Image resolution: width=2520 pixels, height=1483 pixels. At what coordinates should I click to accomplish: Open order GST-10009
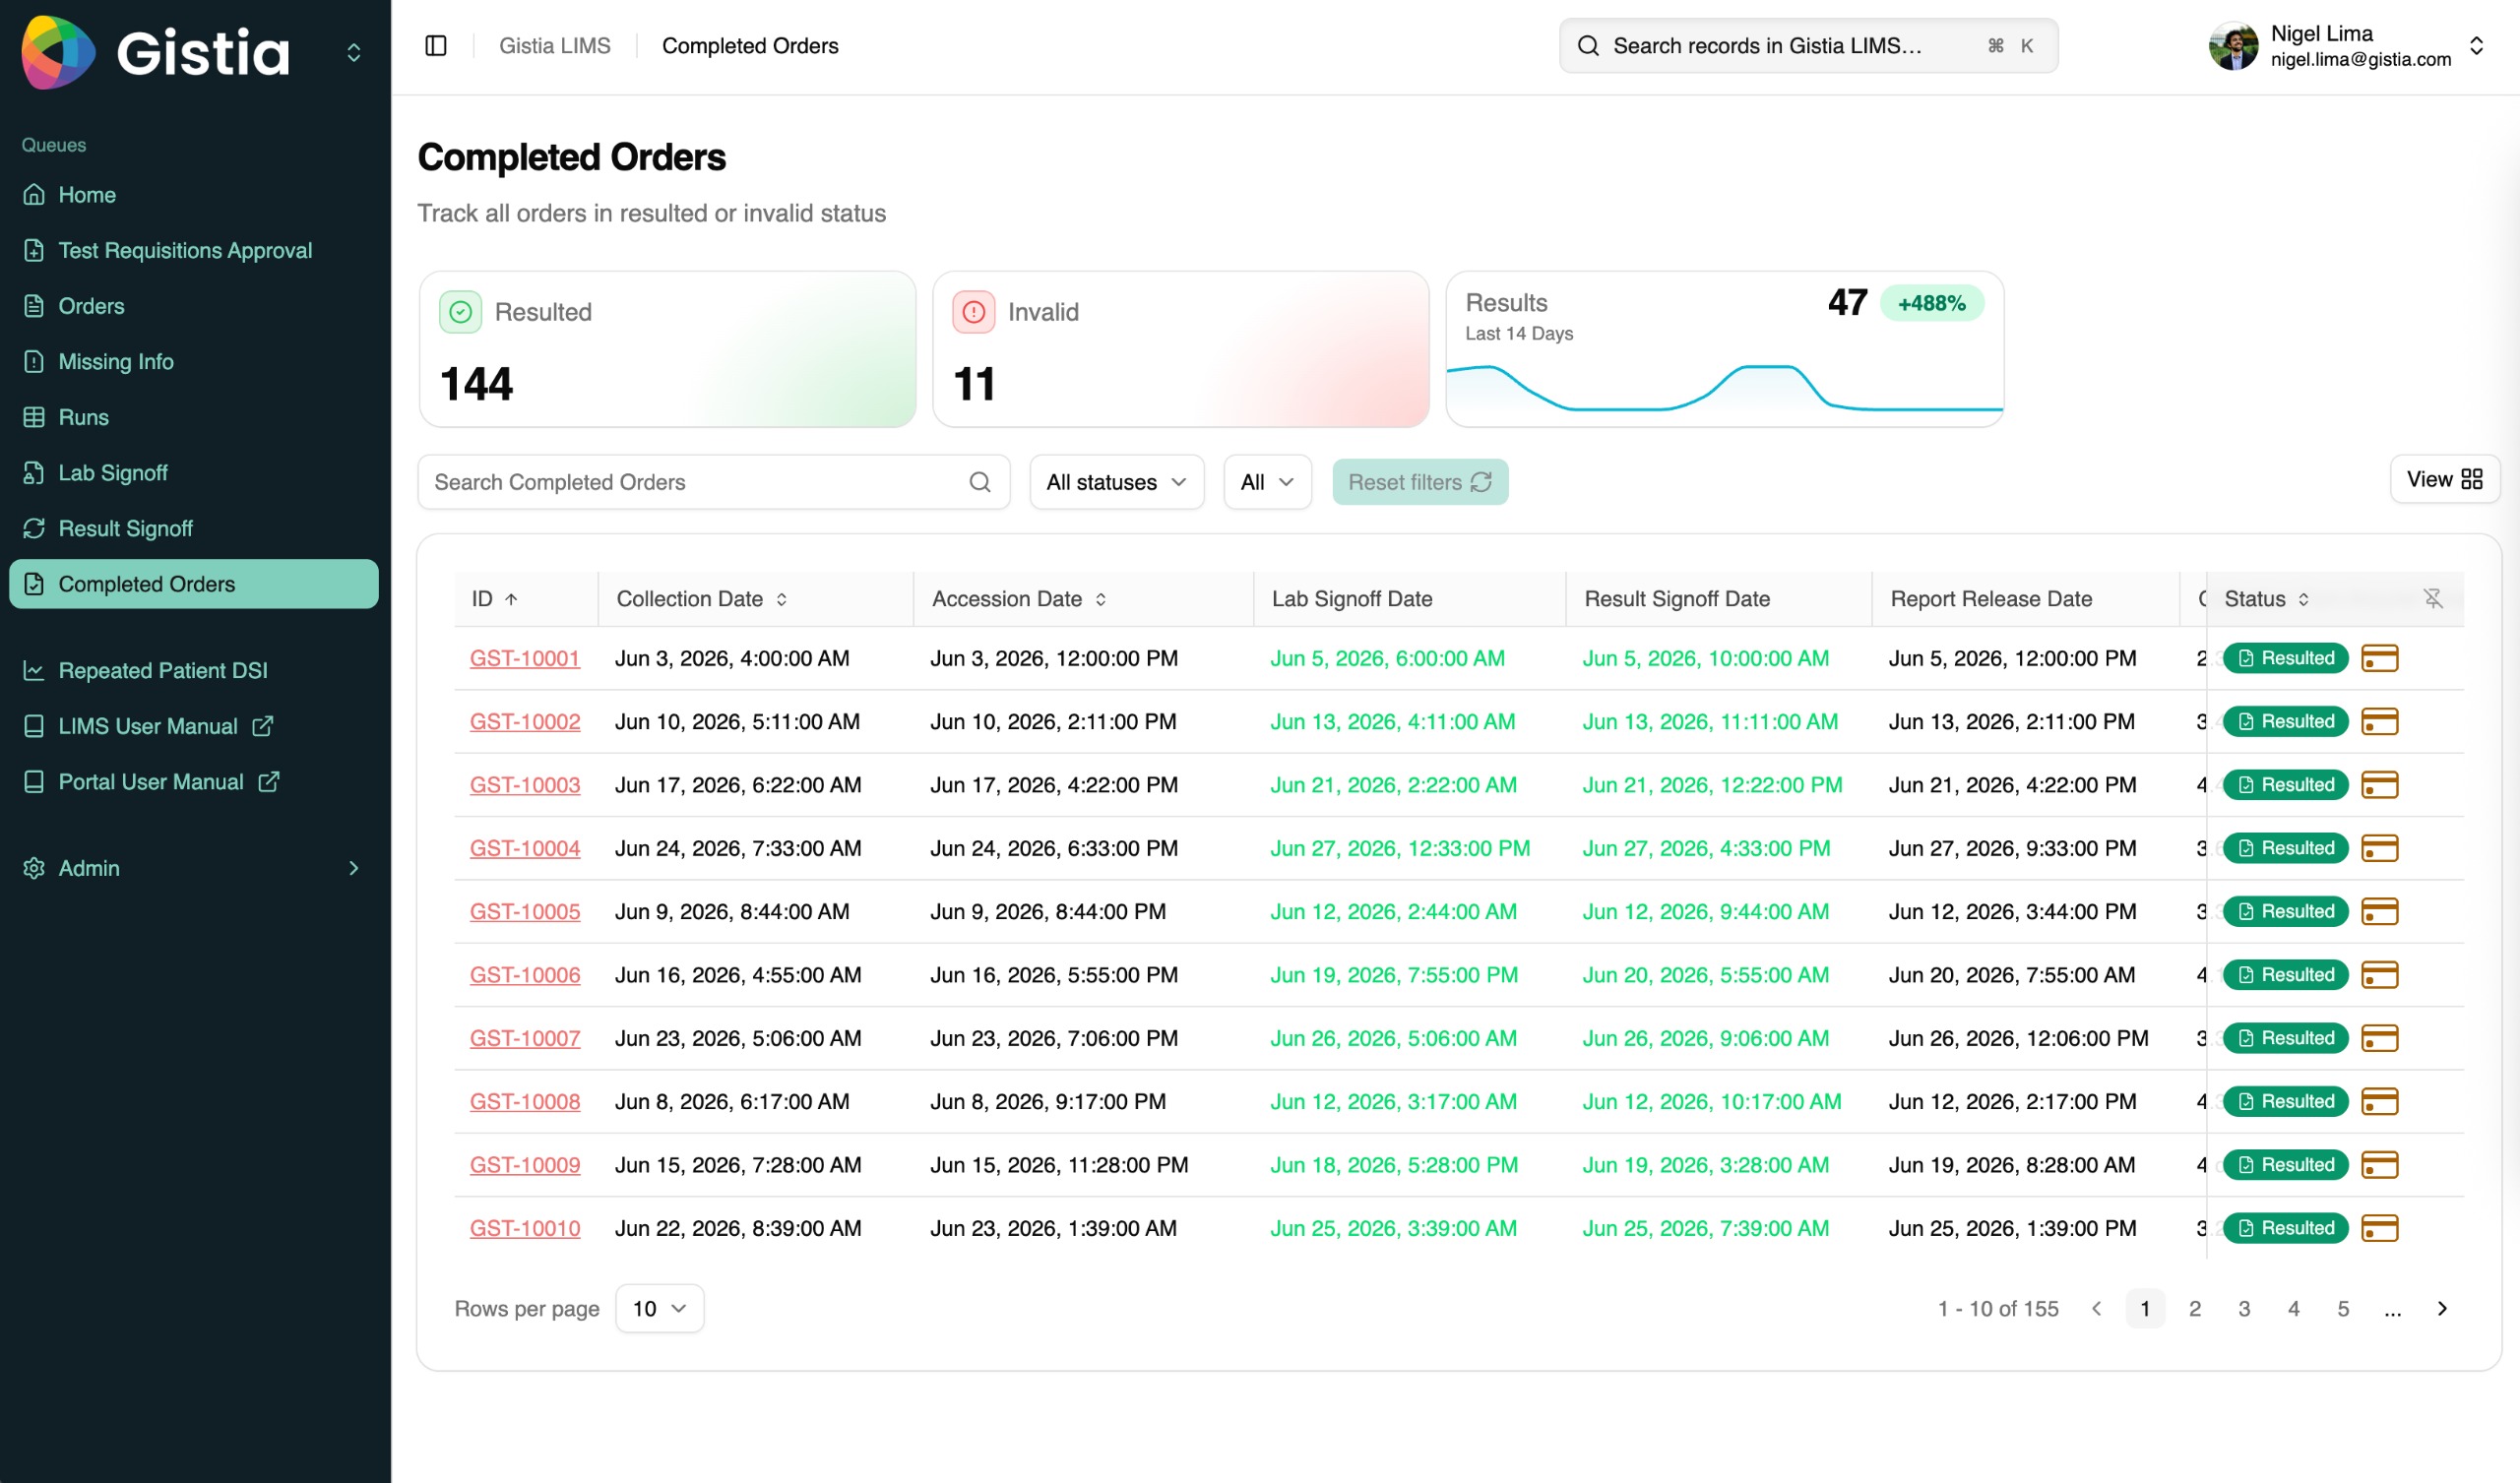[x=525, y=1165]
